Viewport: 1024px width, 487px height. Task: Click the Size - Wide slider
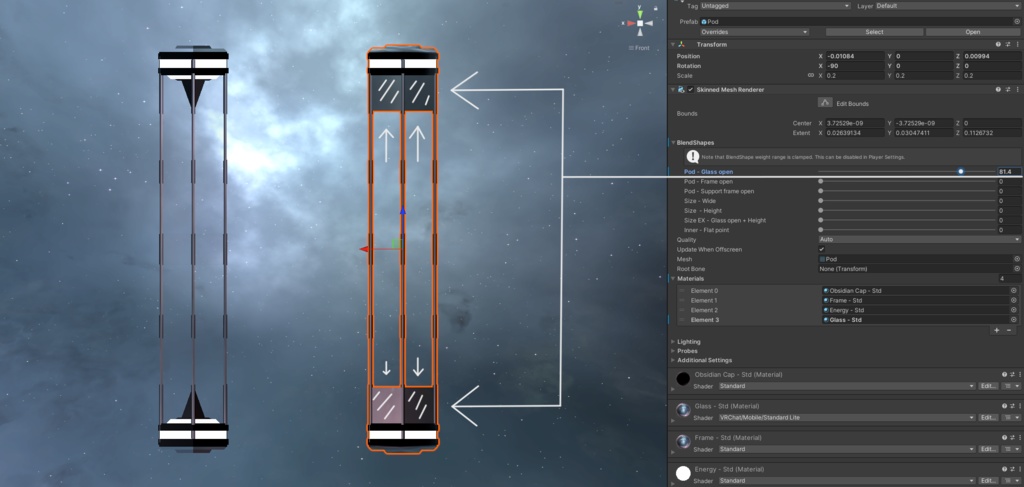tap(906, 201)
